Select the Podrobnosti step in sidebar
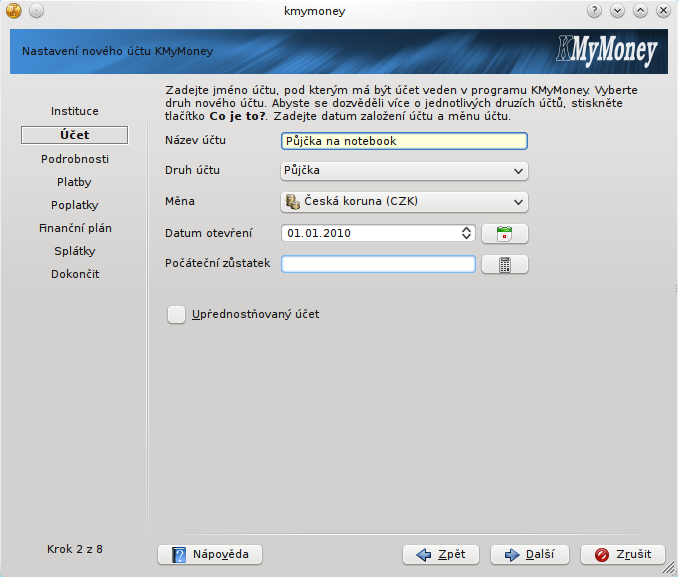Image resolution: width=678 pixels, height=577 pixels. (75, 159)
